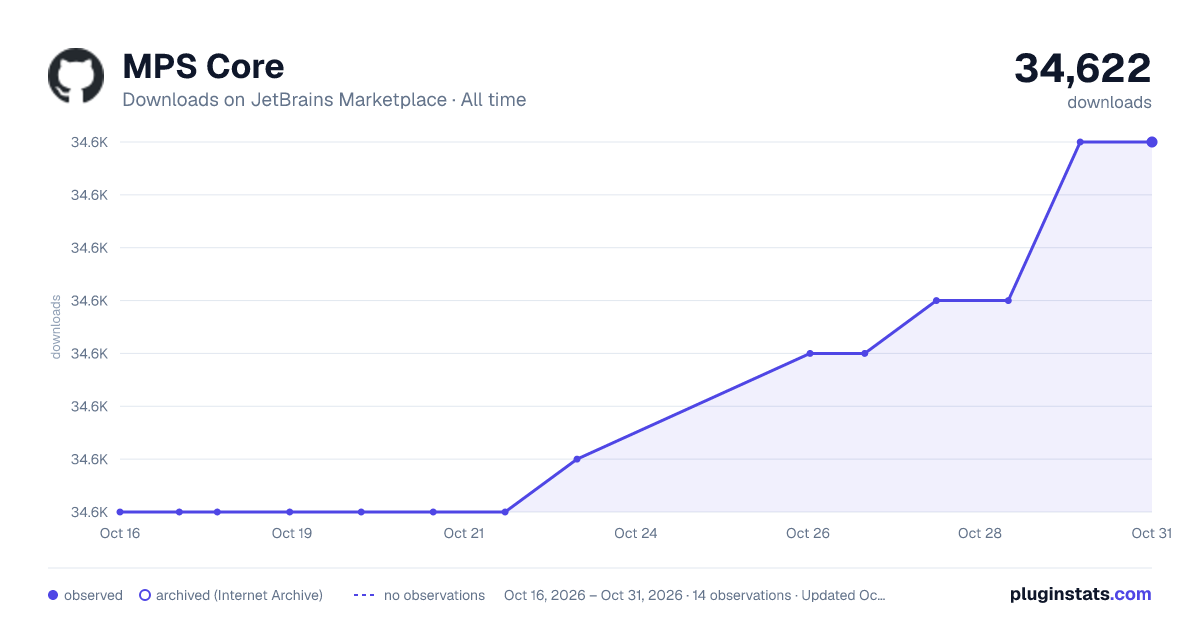Click the 'Oct 21' x-axis label
The image size is (1200, 630).
click(464, 533)
